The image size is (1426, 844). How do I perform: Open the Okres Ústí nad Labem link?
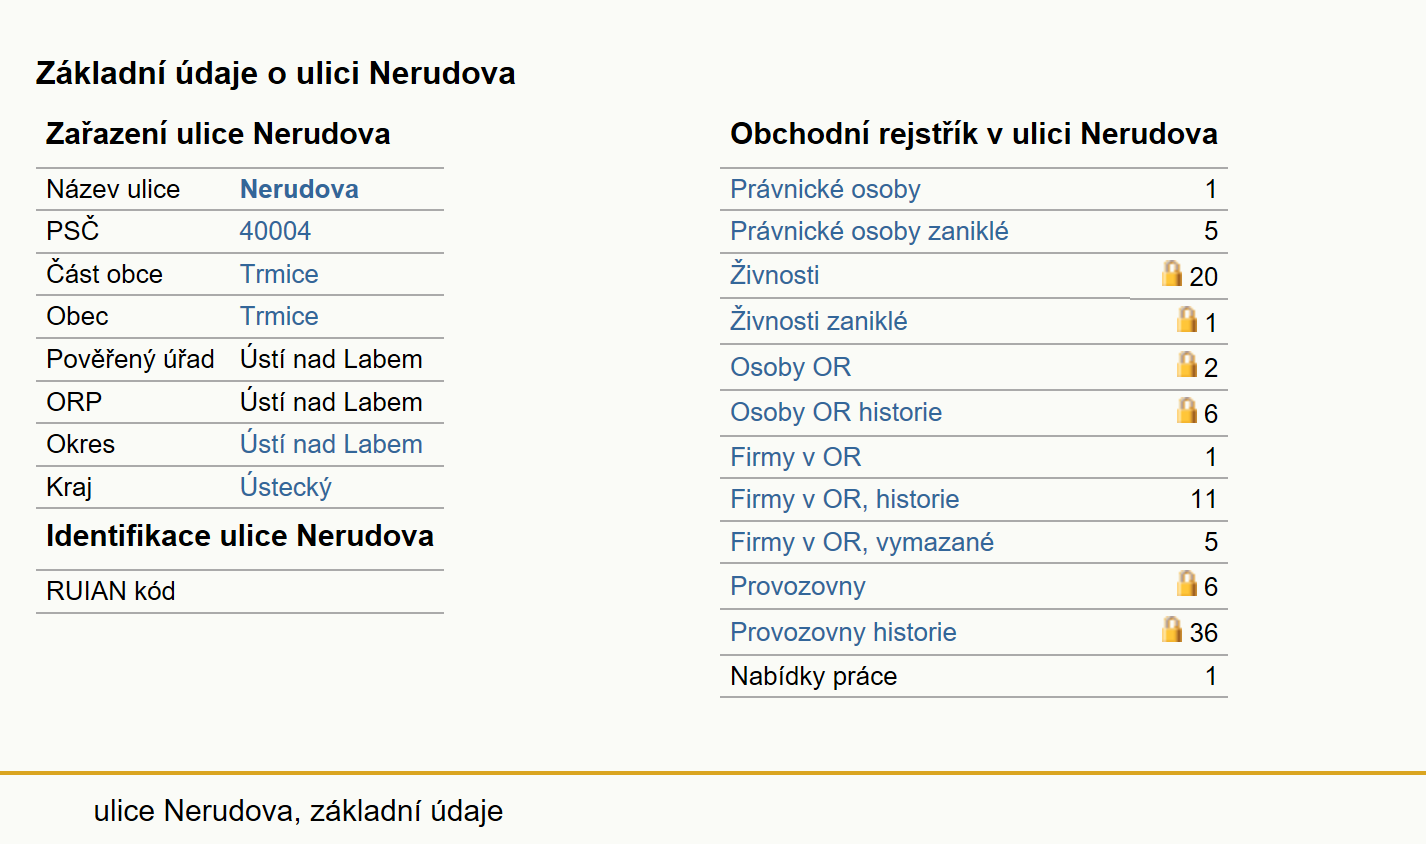click(x=331, y=444)
